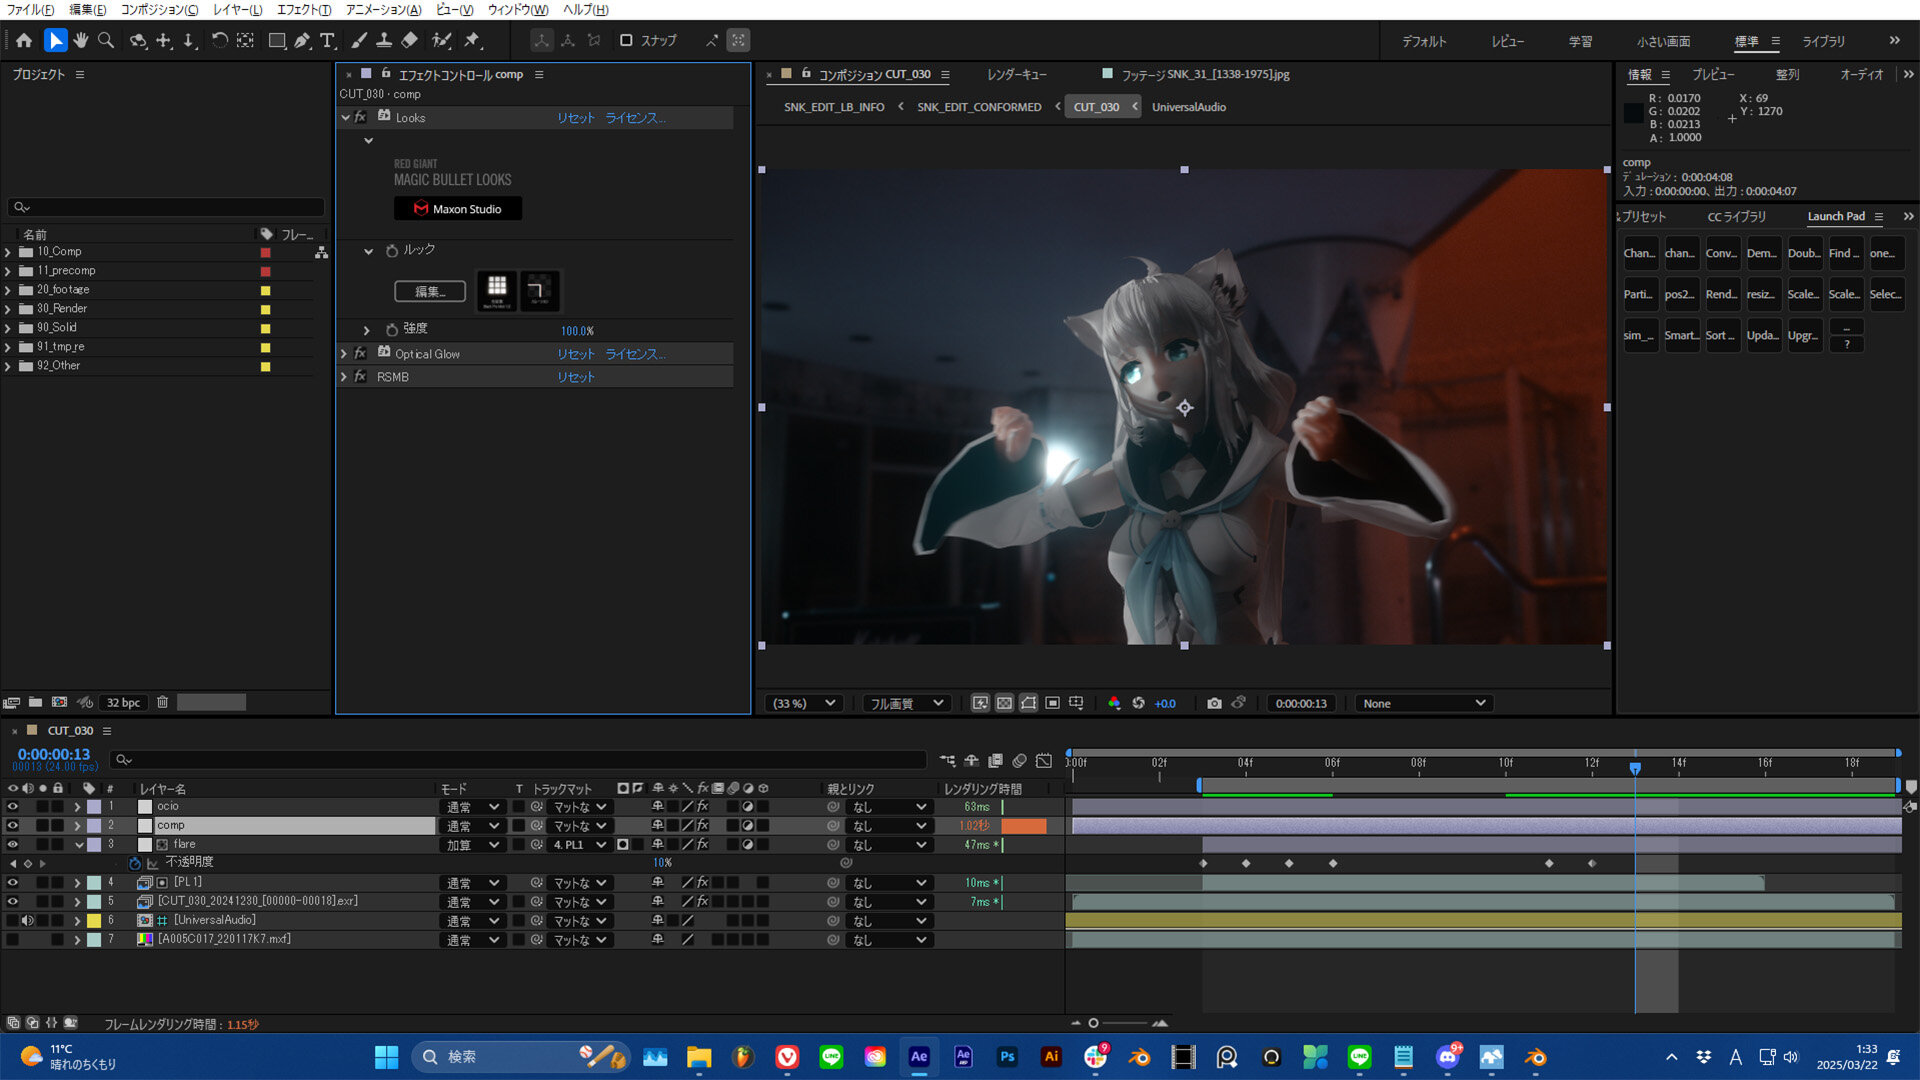This screenshot has height=1080, width=1920.
Task: Switch to the プレビュー panel tab
Action: click(x=1713, y=75)
